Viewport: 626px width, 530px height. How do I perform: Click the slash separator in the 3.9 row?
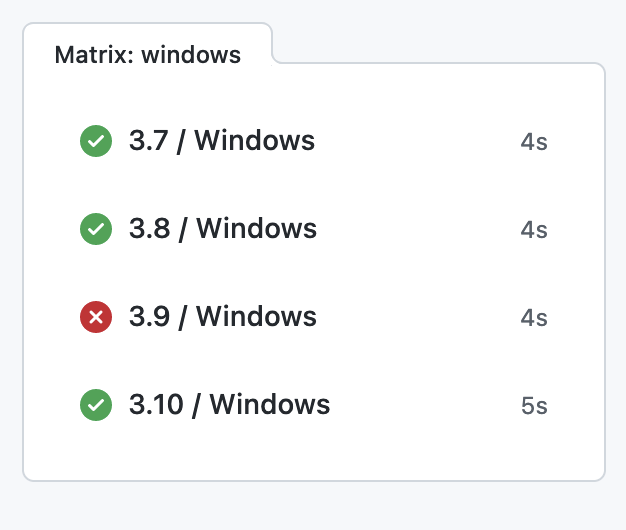pyautogui.click(x=183, y=318)
